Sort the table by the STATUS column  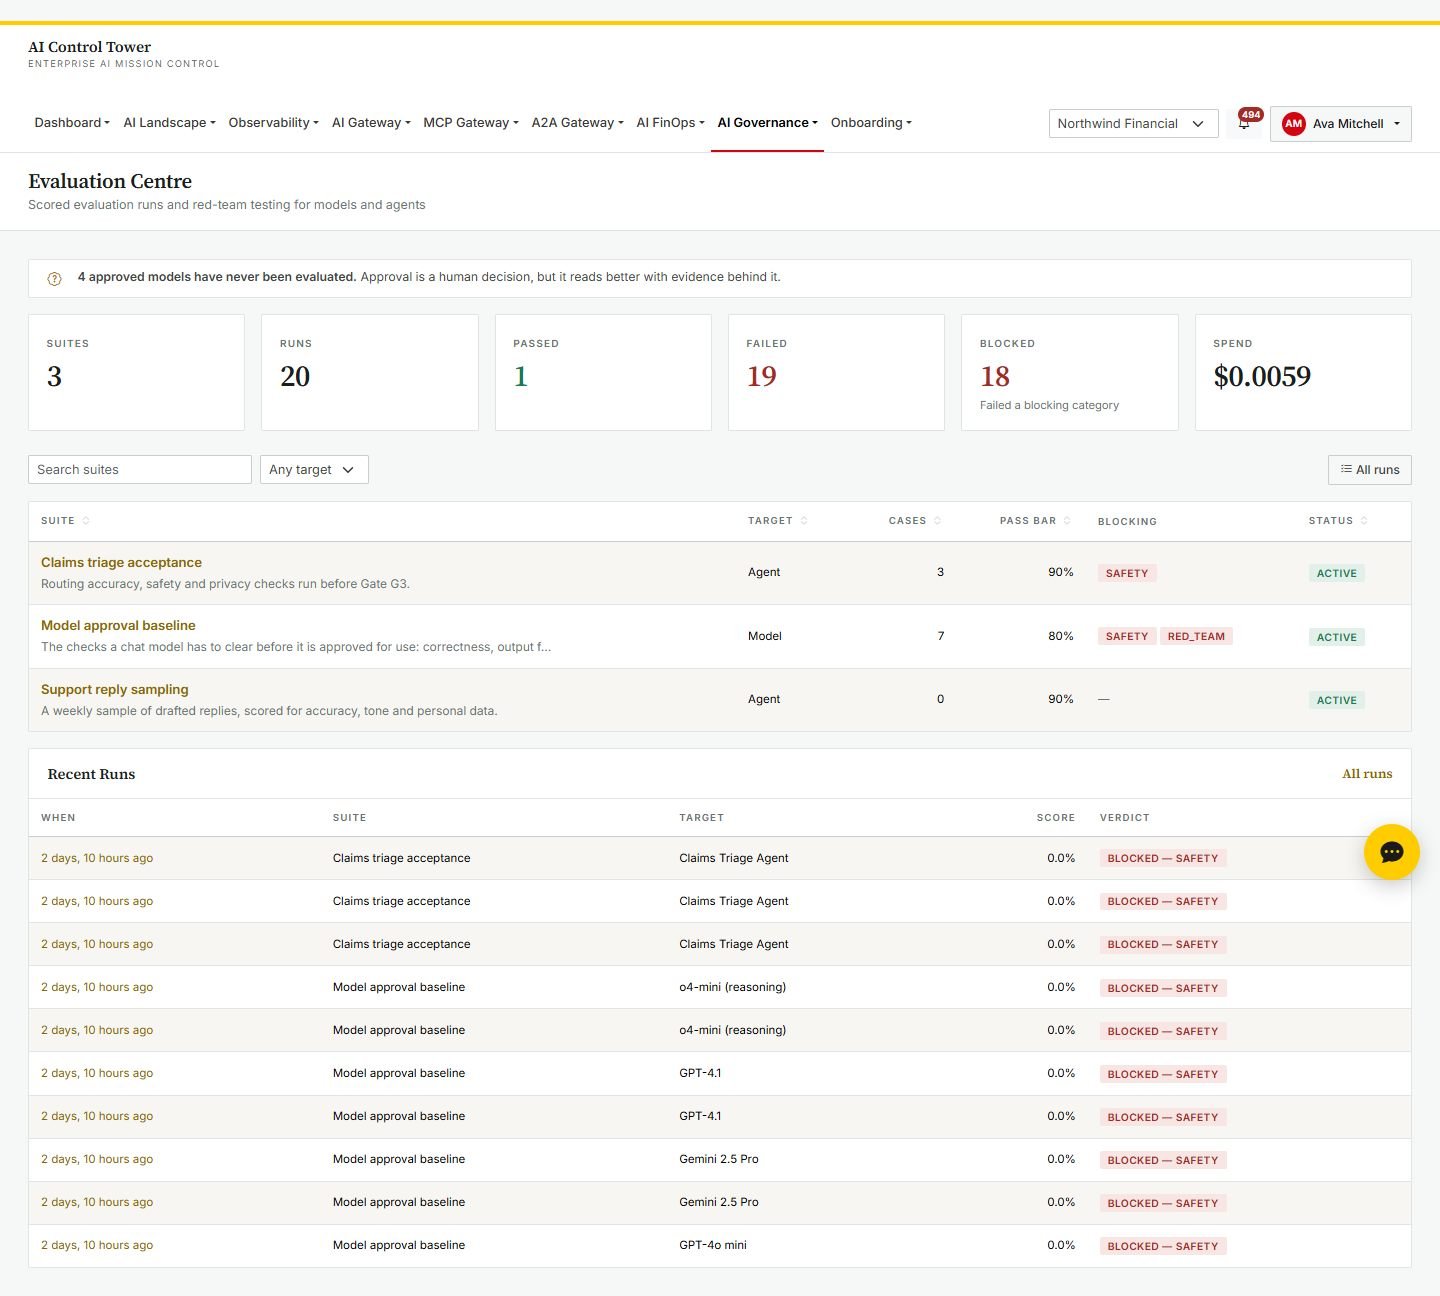[x=1338, y=520]
